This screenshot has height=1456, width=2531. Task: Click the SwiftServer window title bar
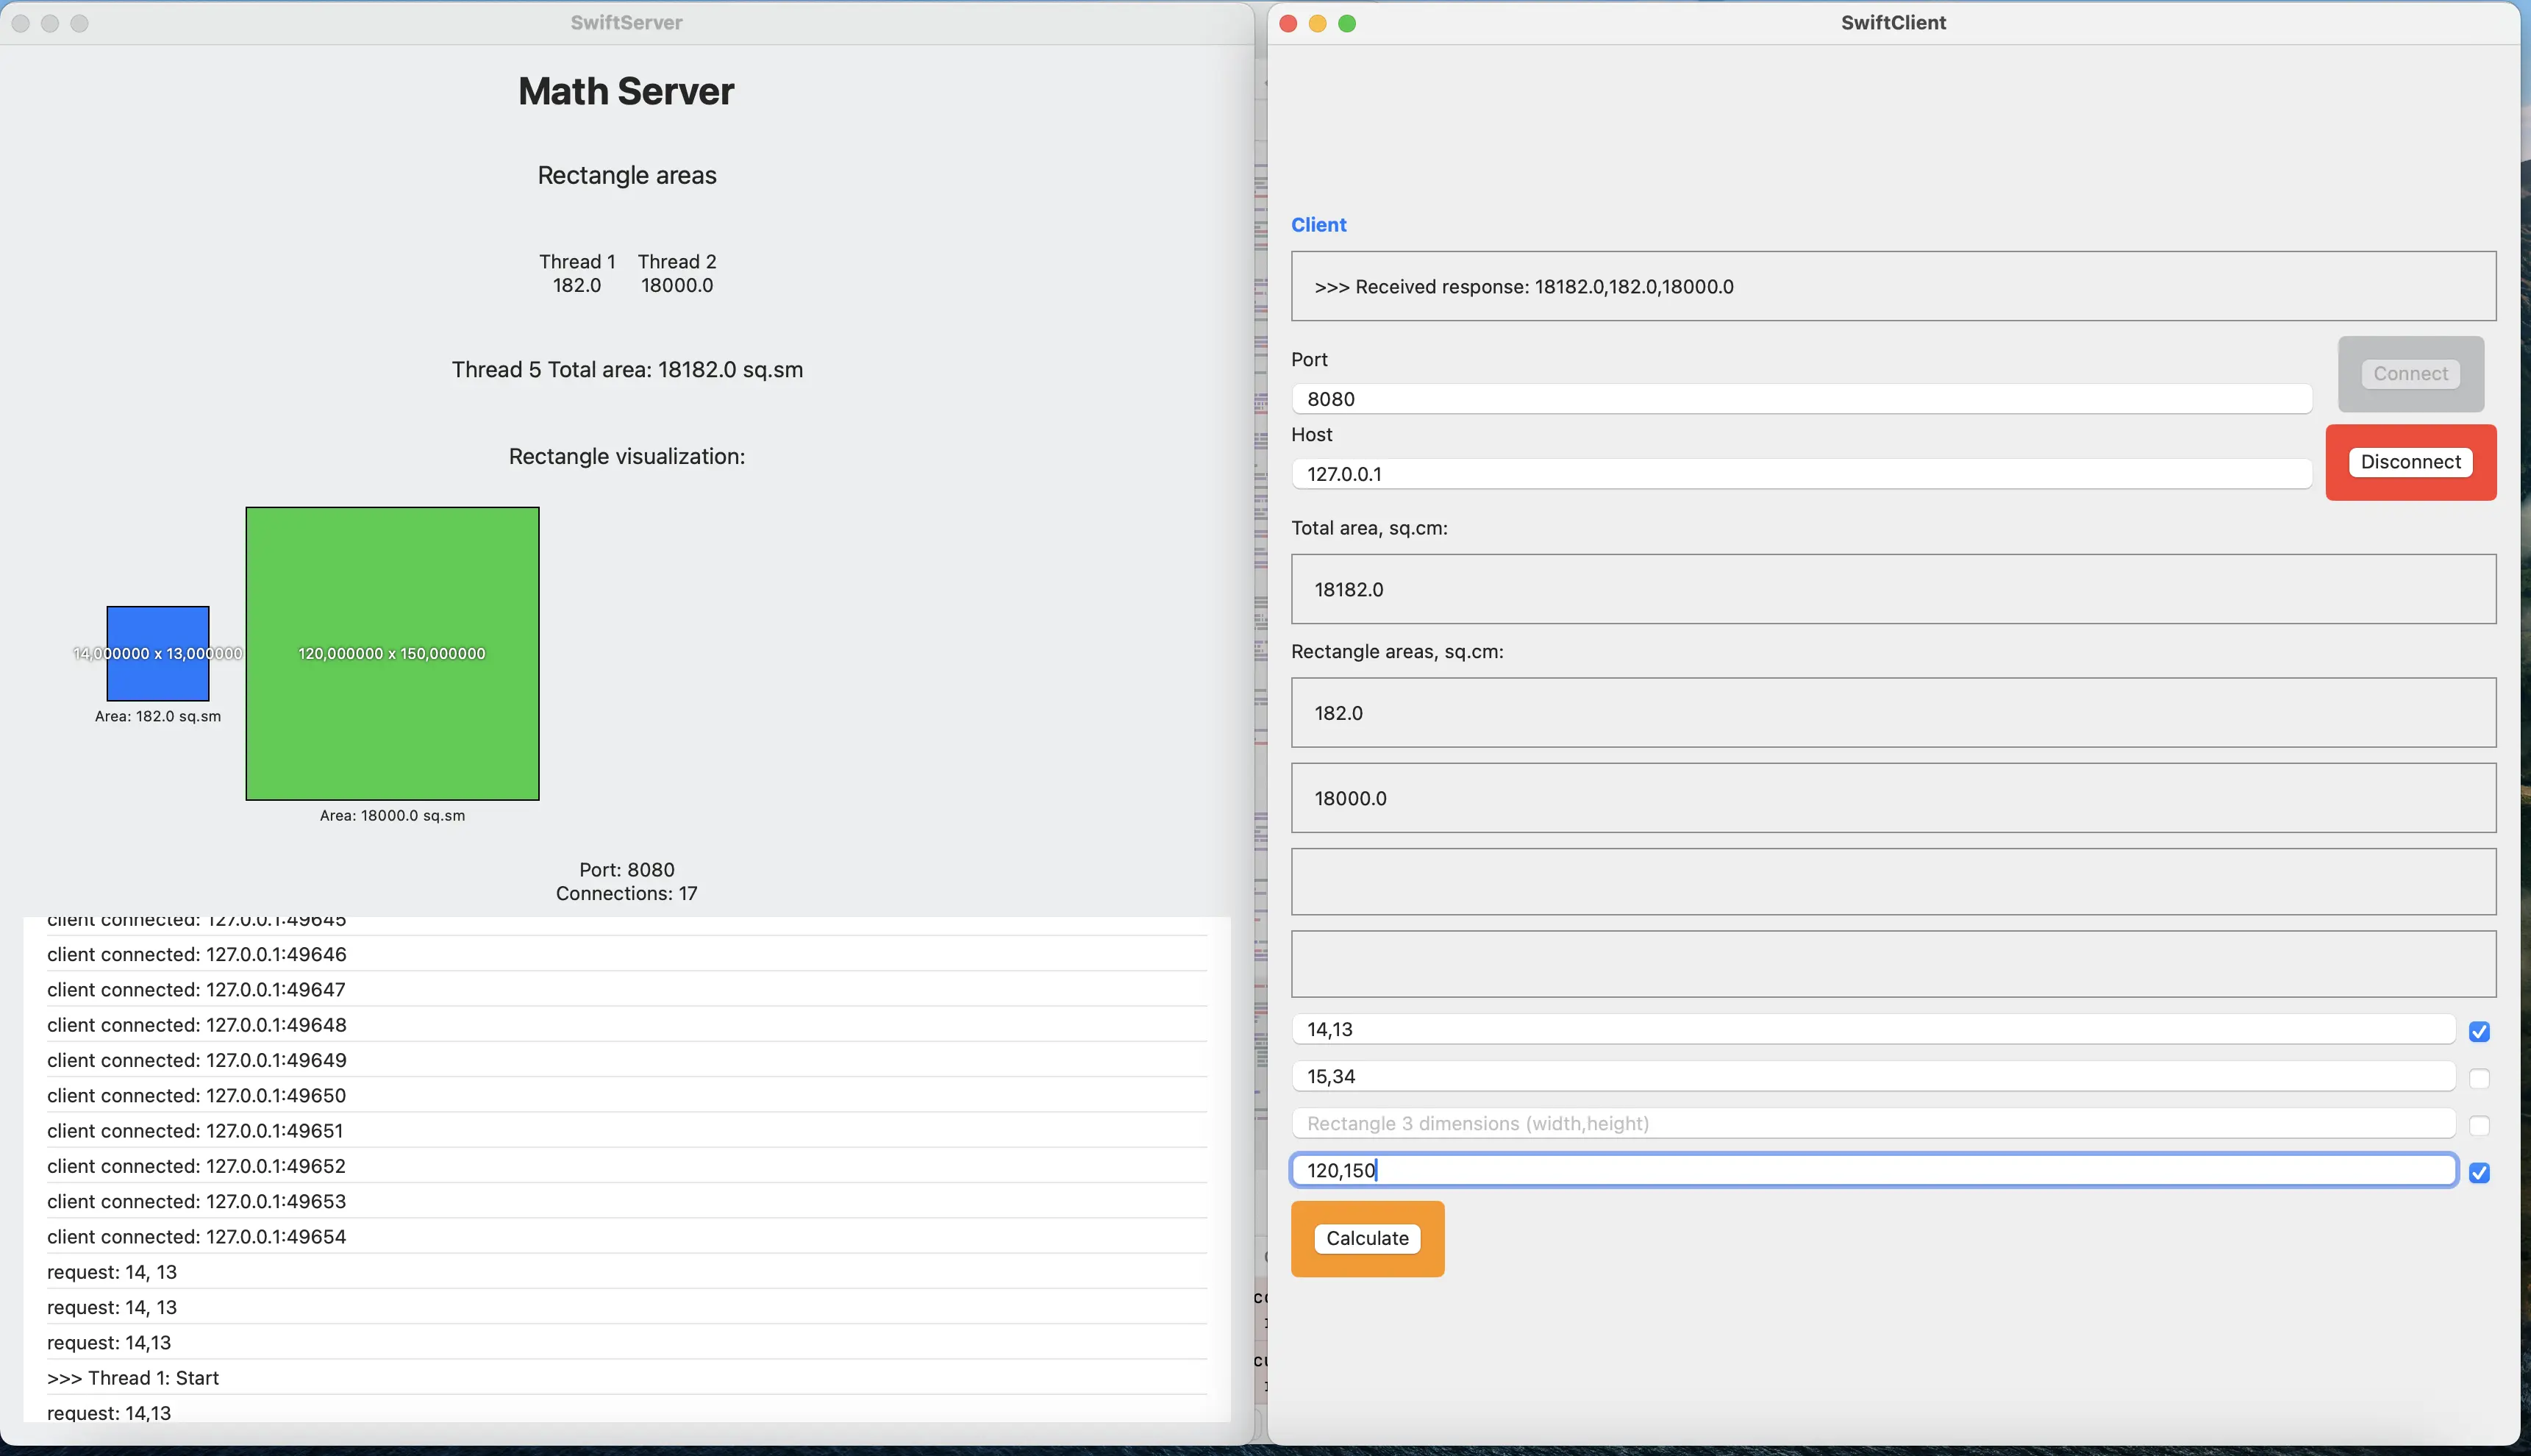626,23
